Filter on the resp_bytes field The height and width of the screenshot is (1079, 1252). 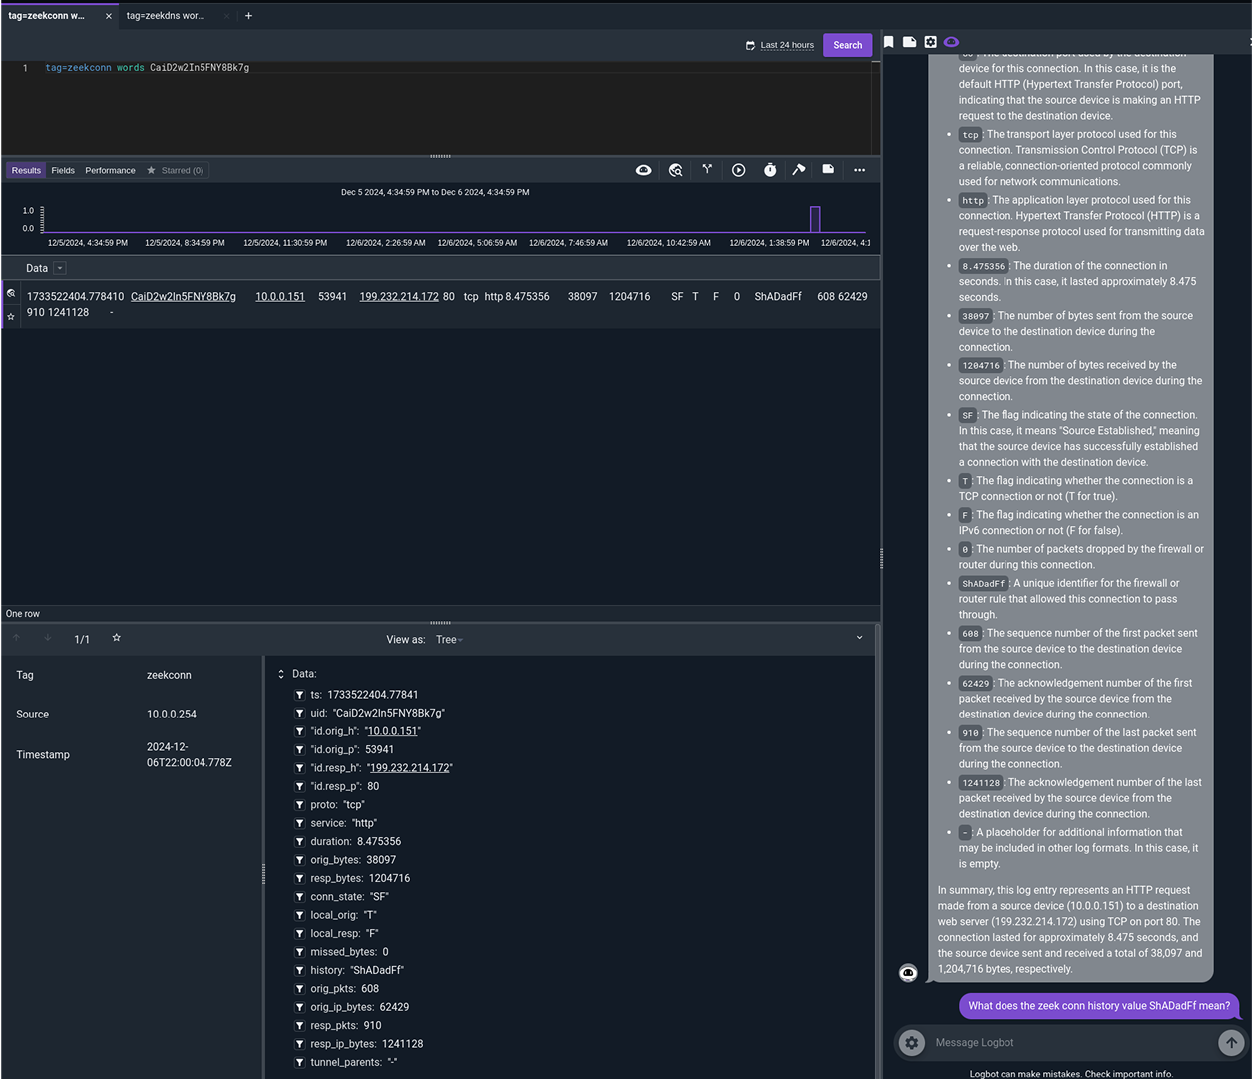click(299, 879)
